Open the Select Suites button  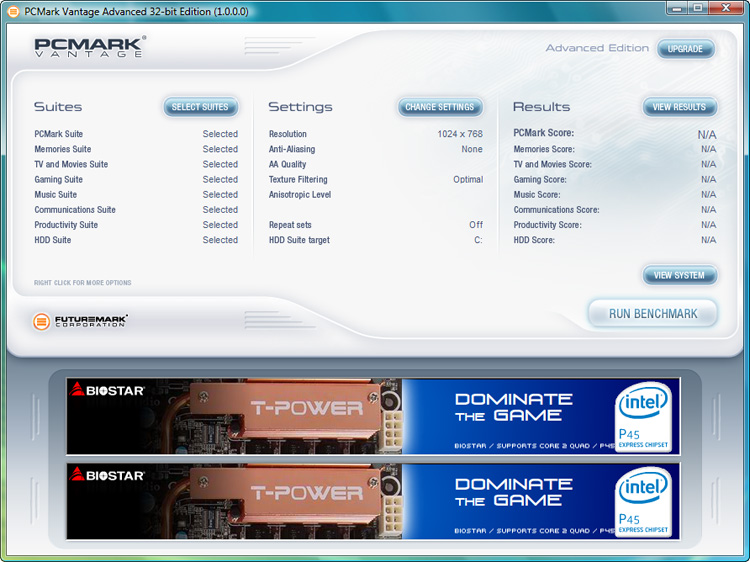(200, 107)
